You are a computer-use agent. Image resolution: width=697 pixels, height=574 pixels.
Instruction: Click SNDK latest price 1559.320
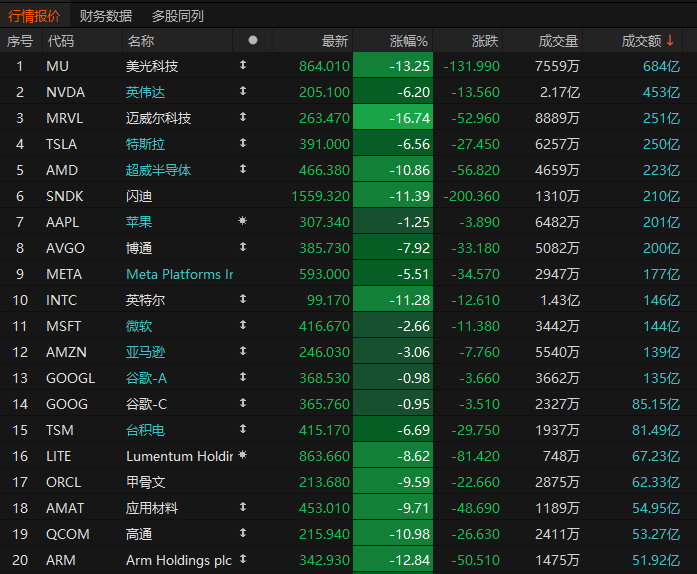320,196
